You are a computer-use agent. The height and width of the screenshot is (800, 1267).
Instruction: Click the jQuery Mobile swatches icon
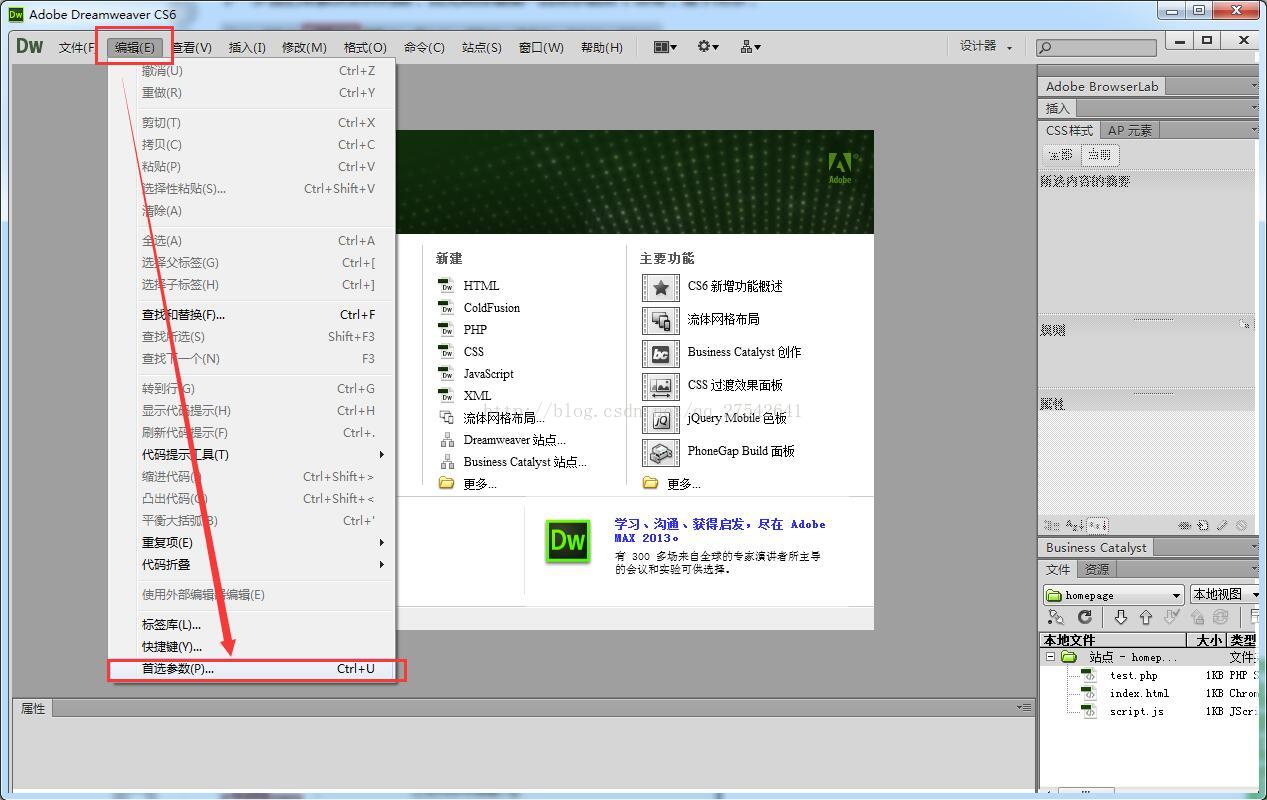tap(660, 419)
